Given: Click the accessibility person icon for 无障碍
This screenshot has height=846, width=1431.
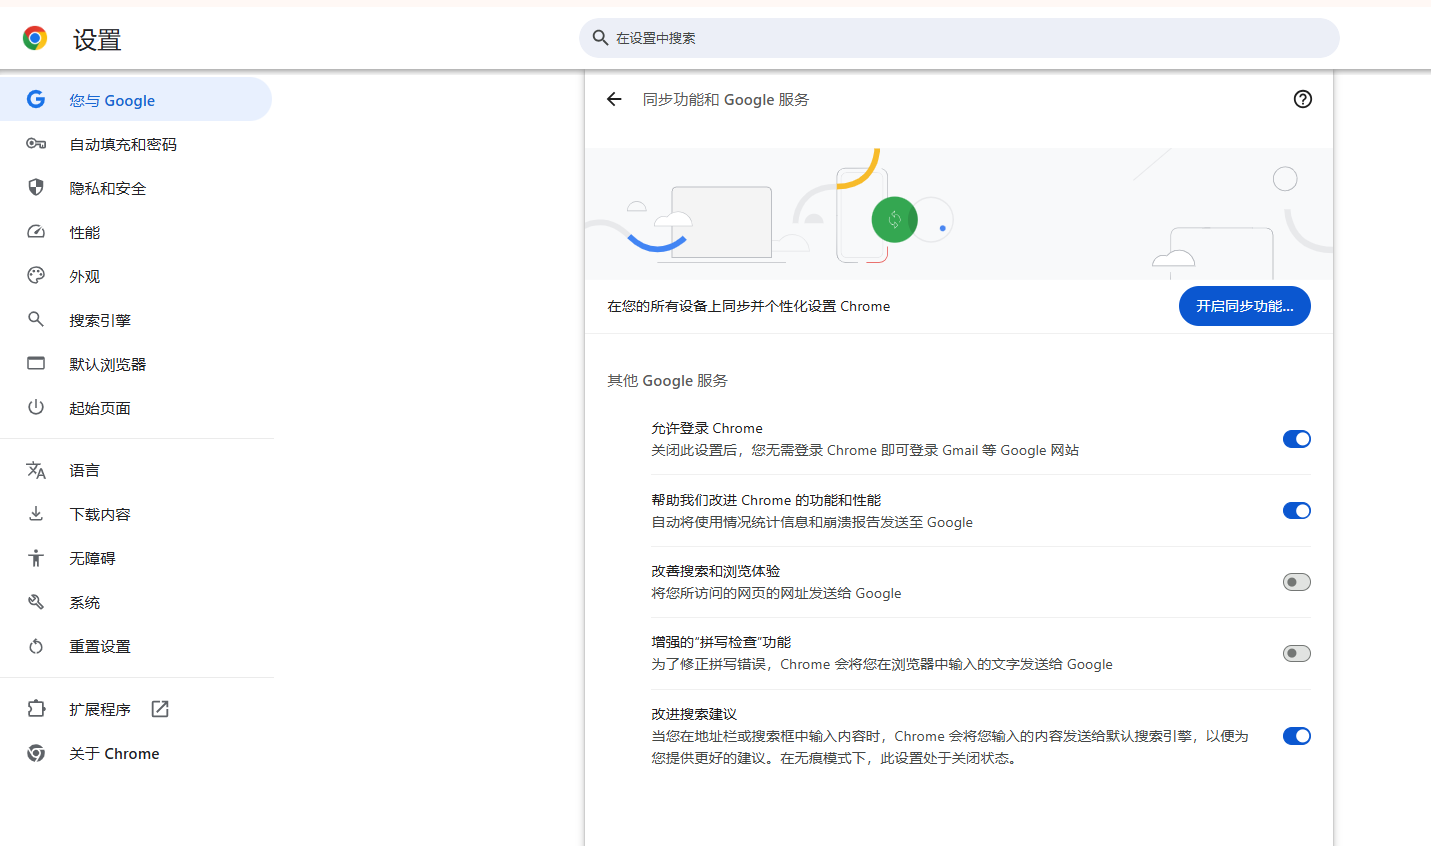Looking at the screenshot, I should coord(36,558).
